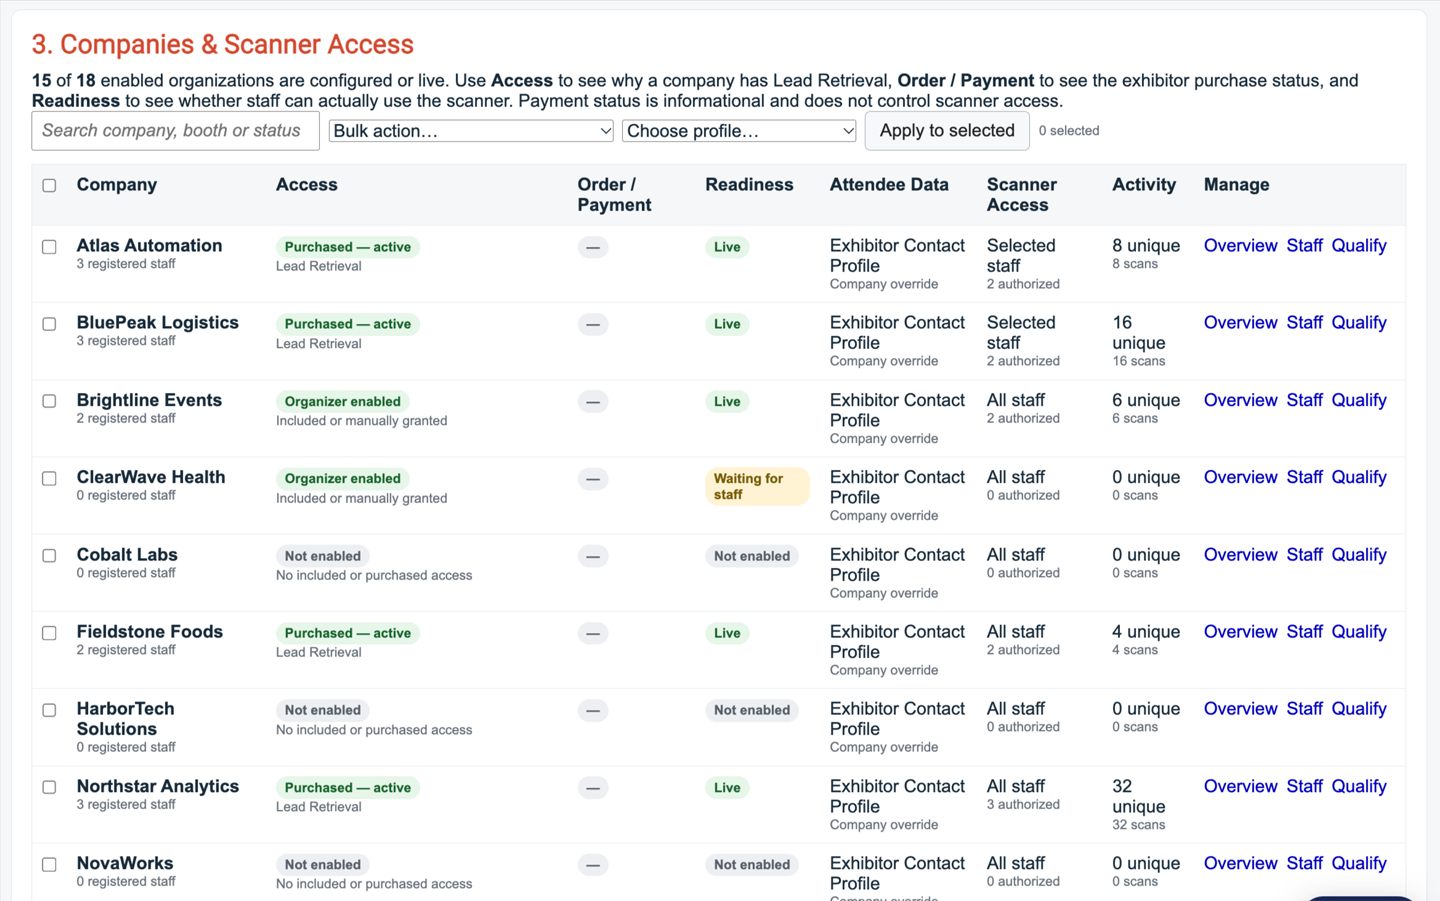The height and width of the screenshot is (901, 1440).
Task: View BluePeak Logistics Overview
Action: [x=1240, y=323]
